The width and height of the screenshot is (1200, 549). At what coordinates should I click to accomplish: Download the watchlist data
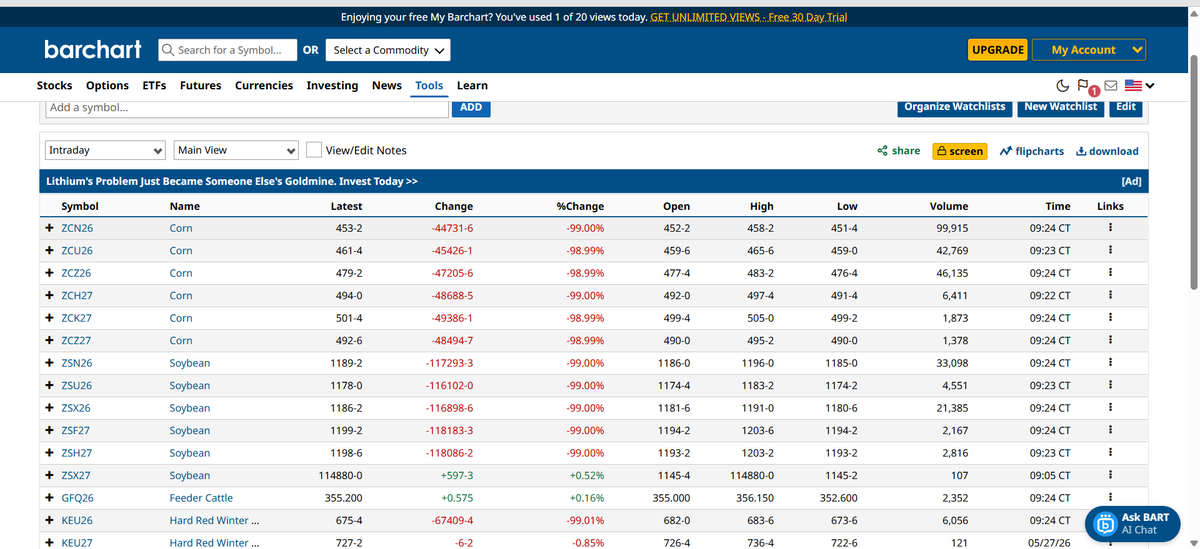point(1107,151)
